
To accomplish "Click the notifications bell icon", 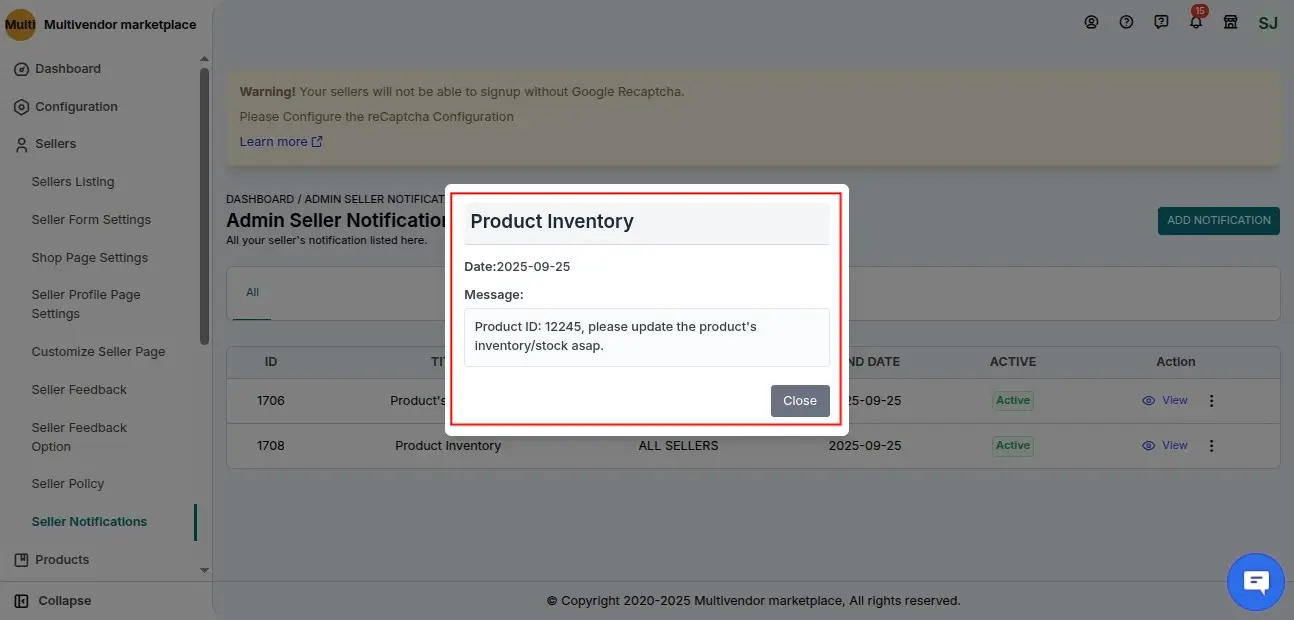I will pos(1196,22).
